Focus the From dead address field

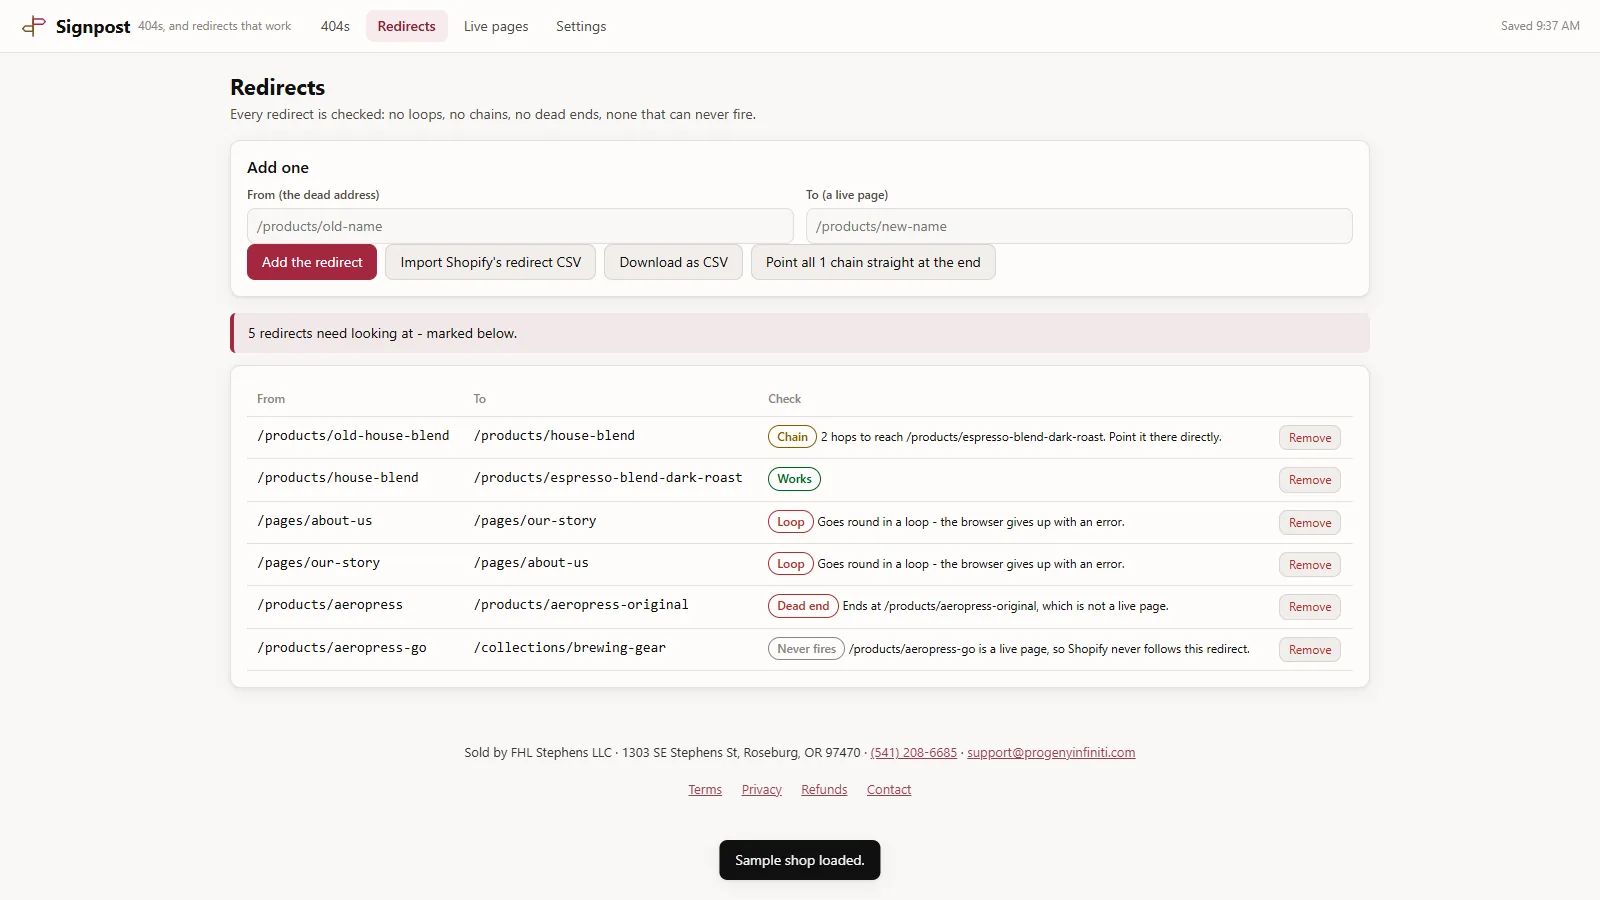coord(520,226)
